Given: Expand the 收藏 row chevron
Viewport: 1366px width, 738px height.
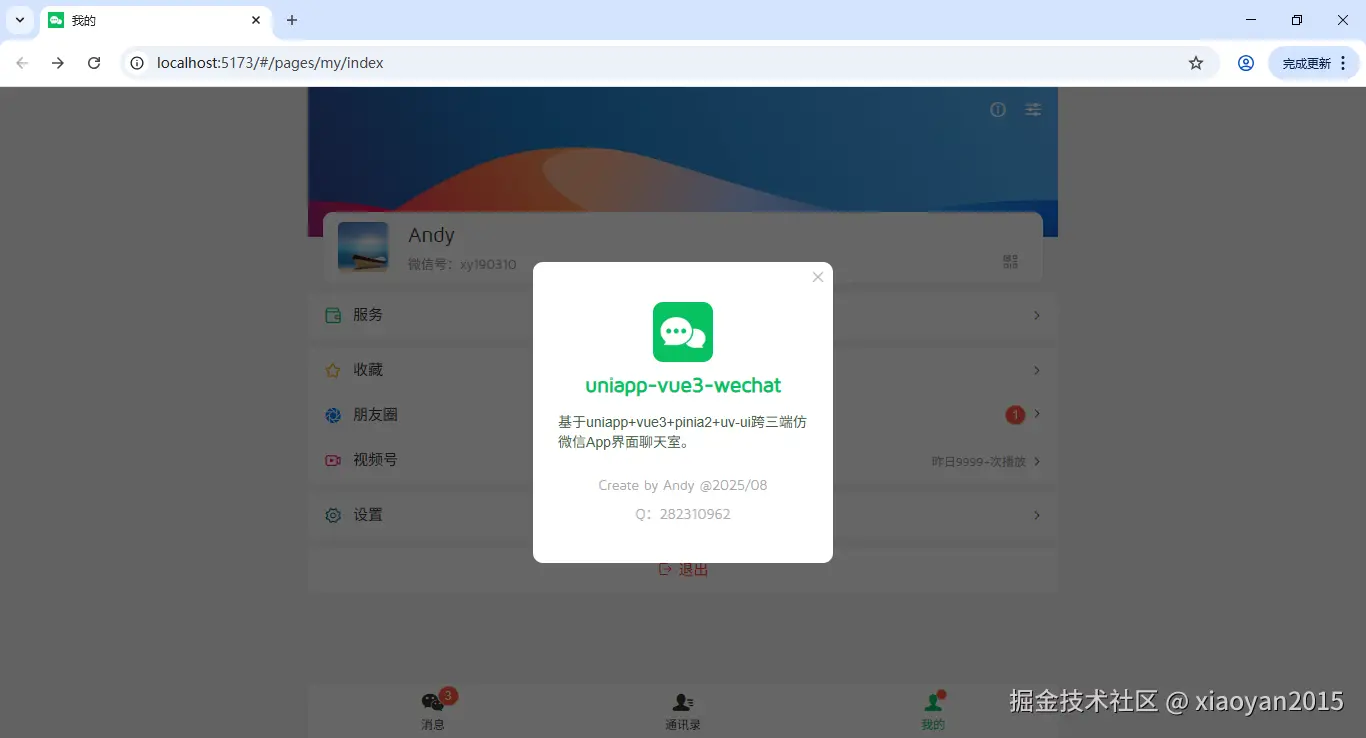Looking at the screenshot, I should (1037, 370).
